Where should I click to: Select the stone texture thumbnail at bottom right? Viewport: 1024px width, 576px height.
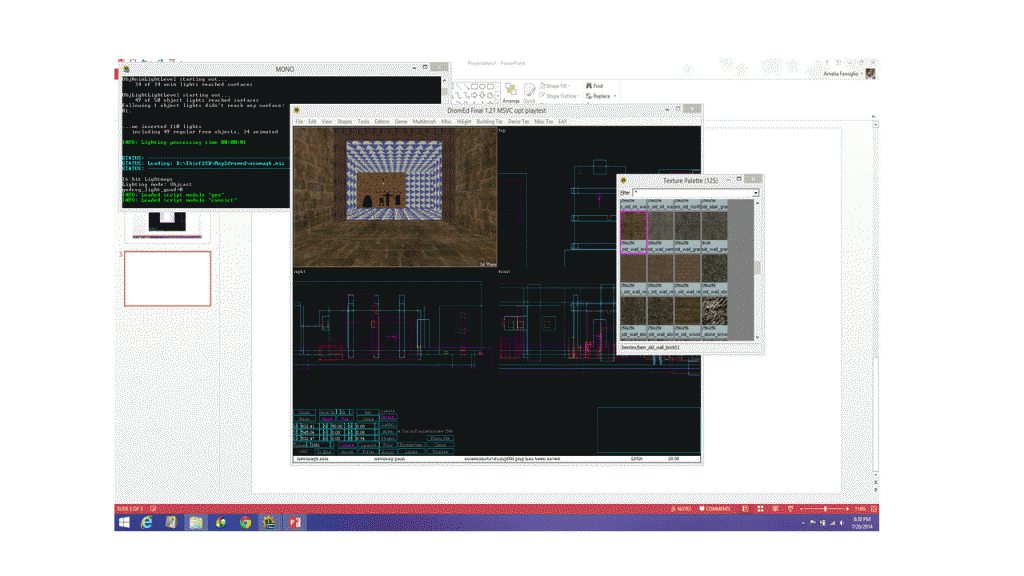point(713,311)
